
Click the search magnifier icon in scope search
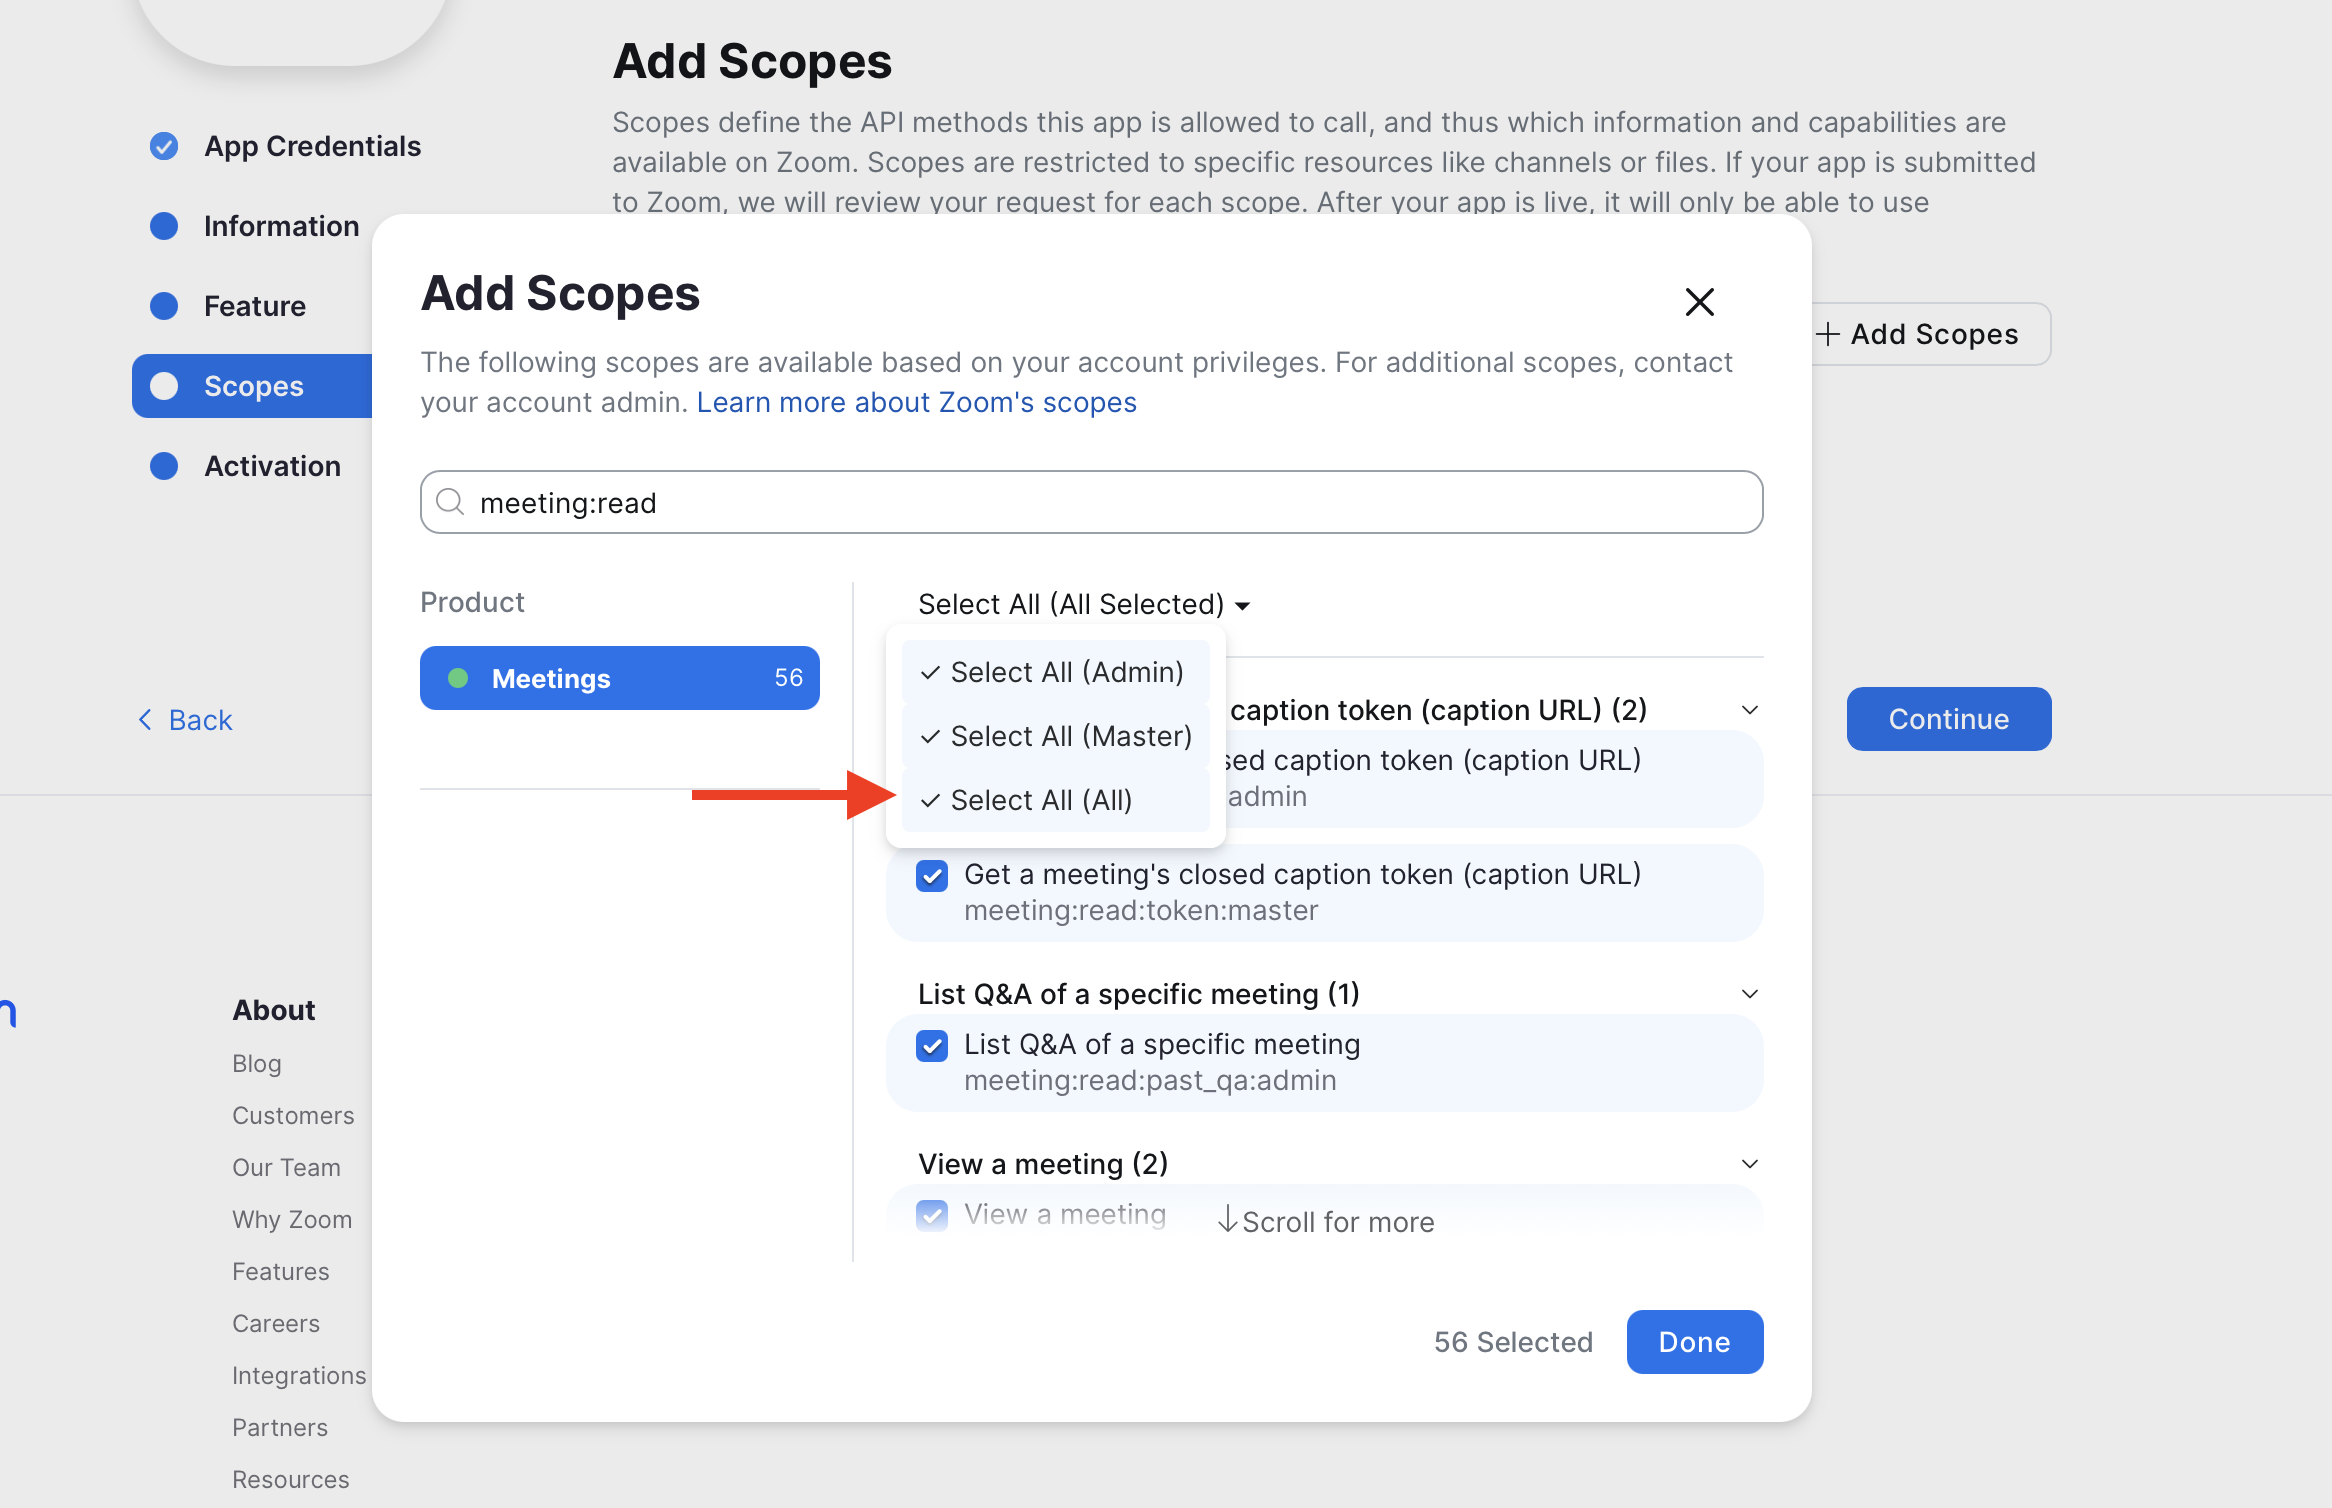point(451,502)
